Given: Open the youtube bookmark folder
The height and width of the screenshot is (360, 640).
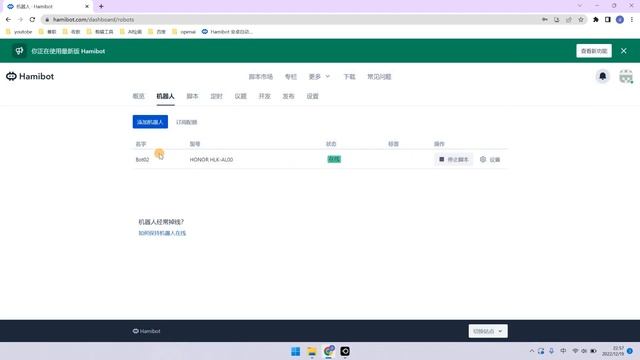Looking at the screenshot, I should pos(19,31).
